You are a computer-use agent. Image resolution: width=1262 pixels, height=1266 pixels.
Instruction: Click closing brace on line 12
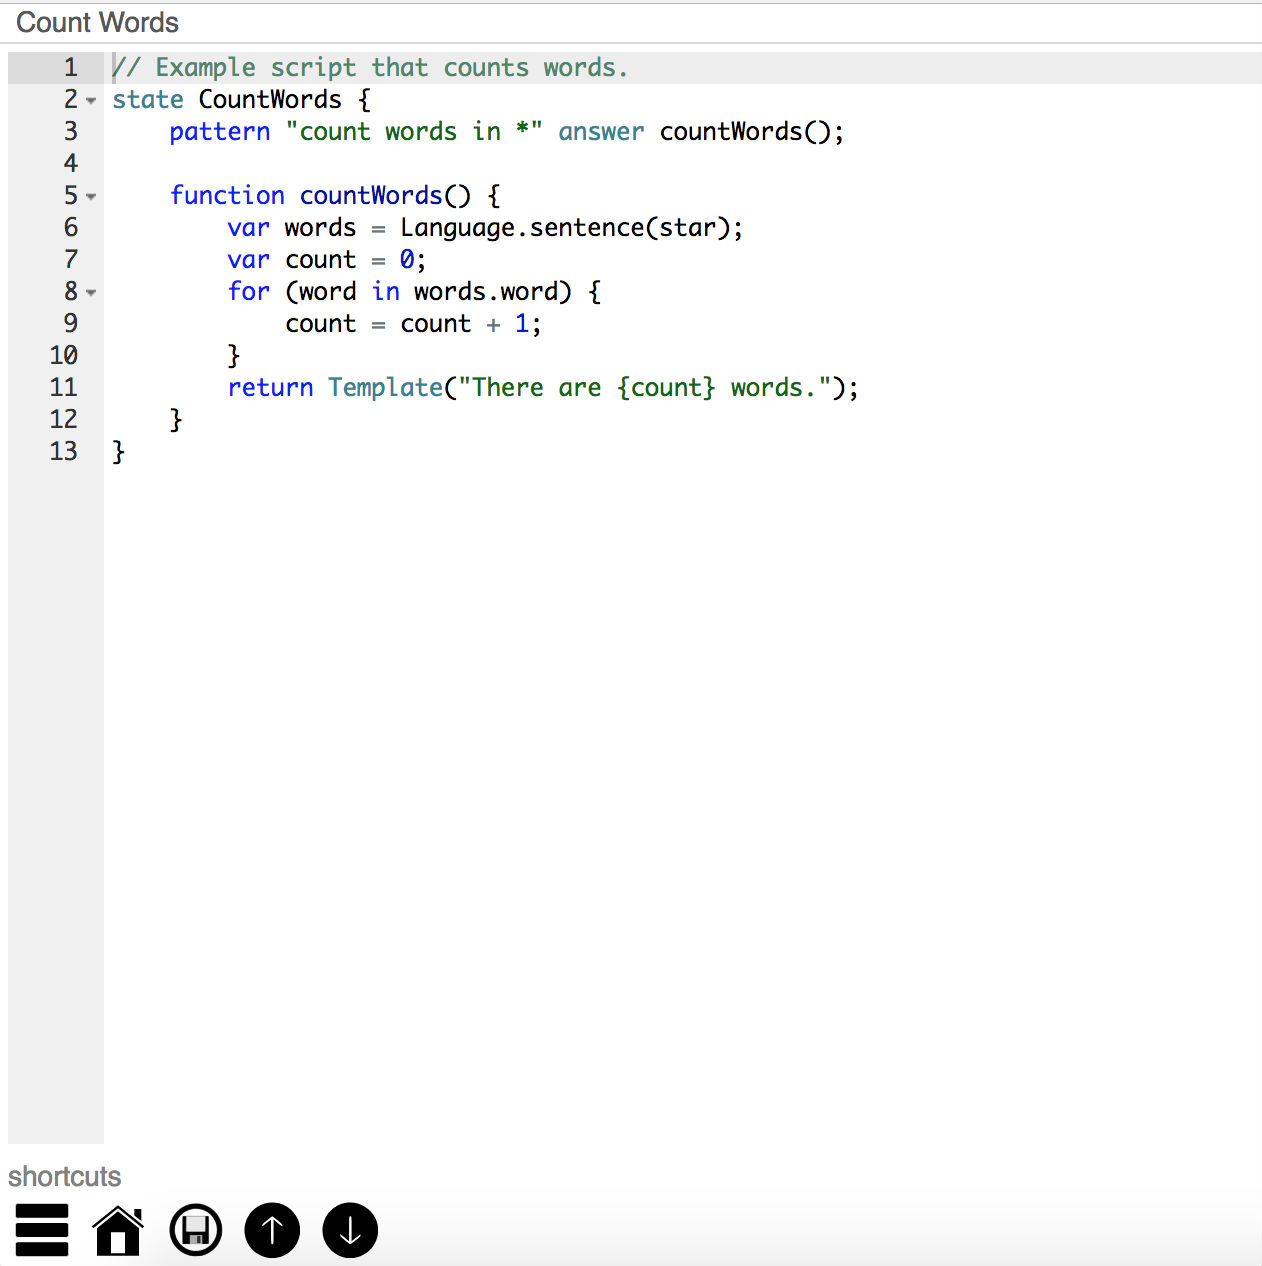coord(176,419)
